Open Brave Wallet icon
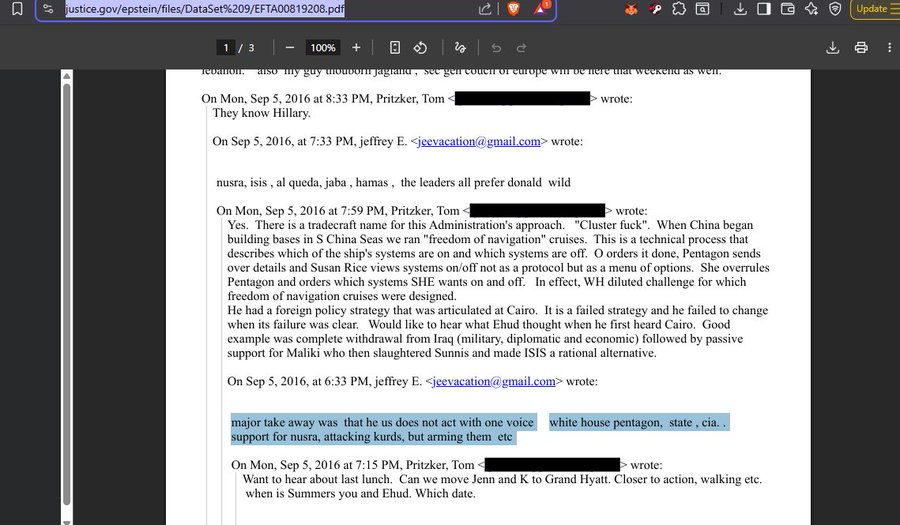 click(787, 9)
